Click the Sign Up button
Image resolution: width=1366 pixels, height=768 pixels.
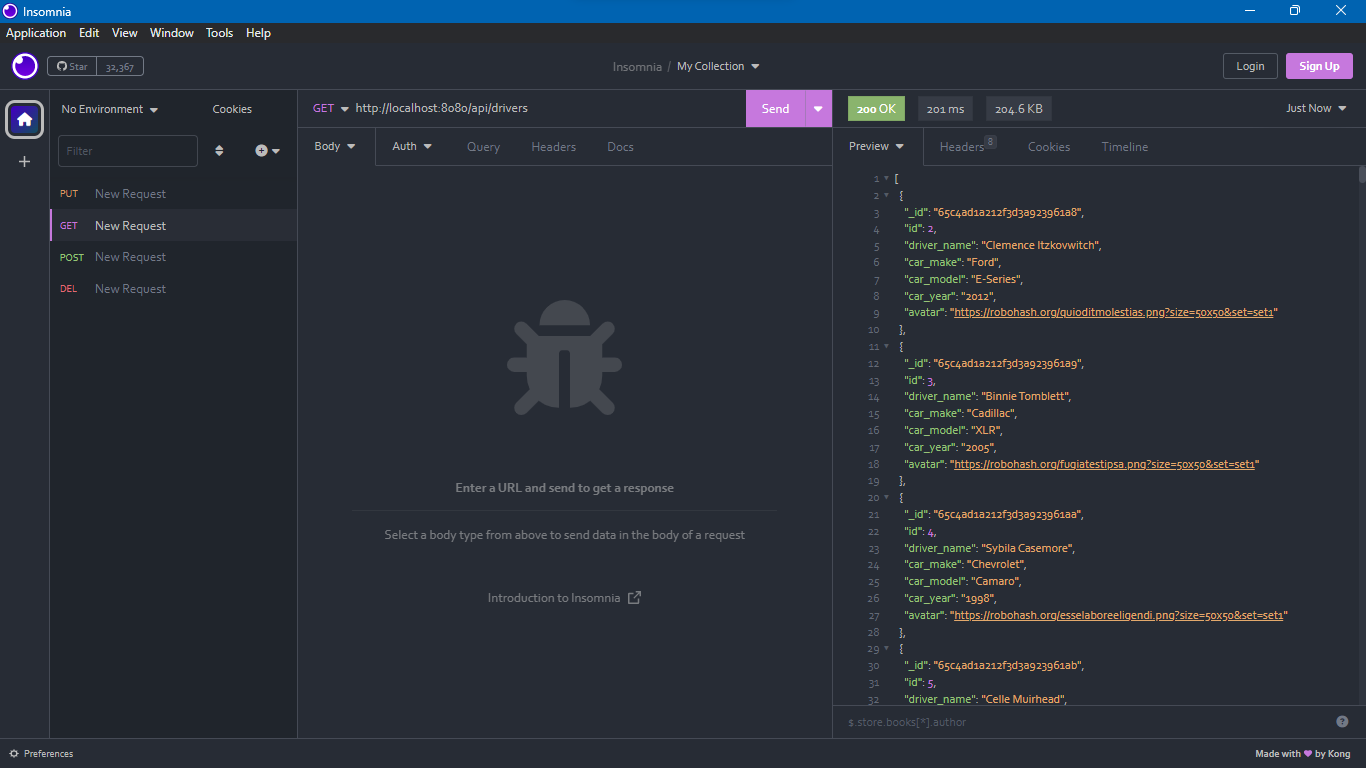(1319, 66)
